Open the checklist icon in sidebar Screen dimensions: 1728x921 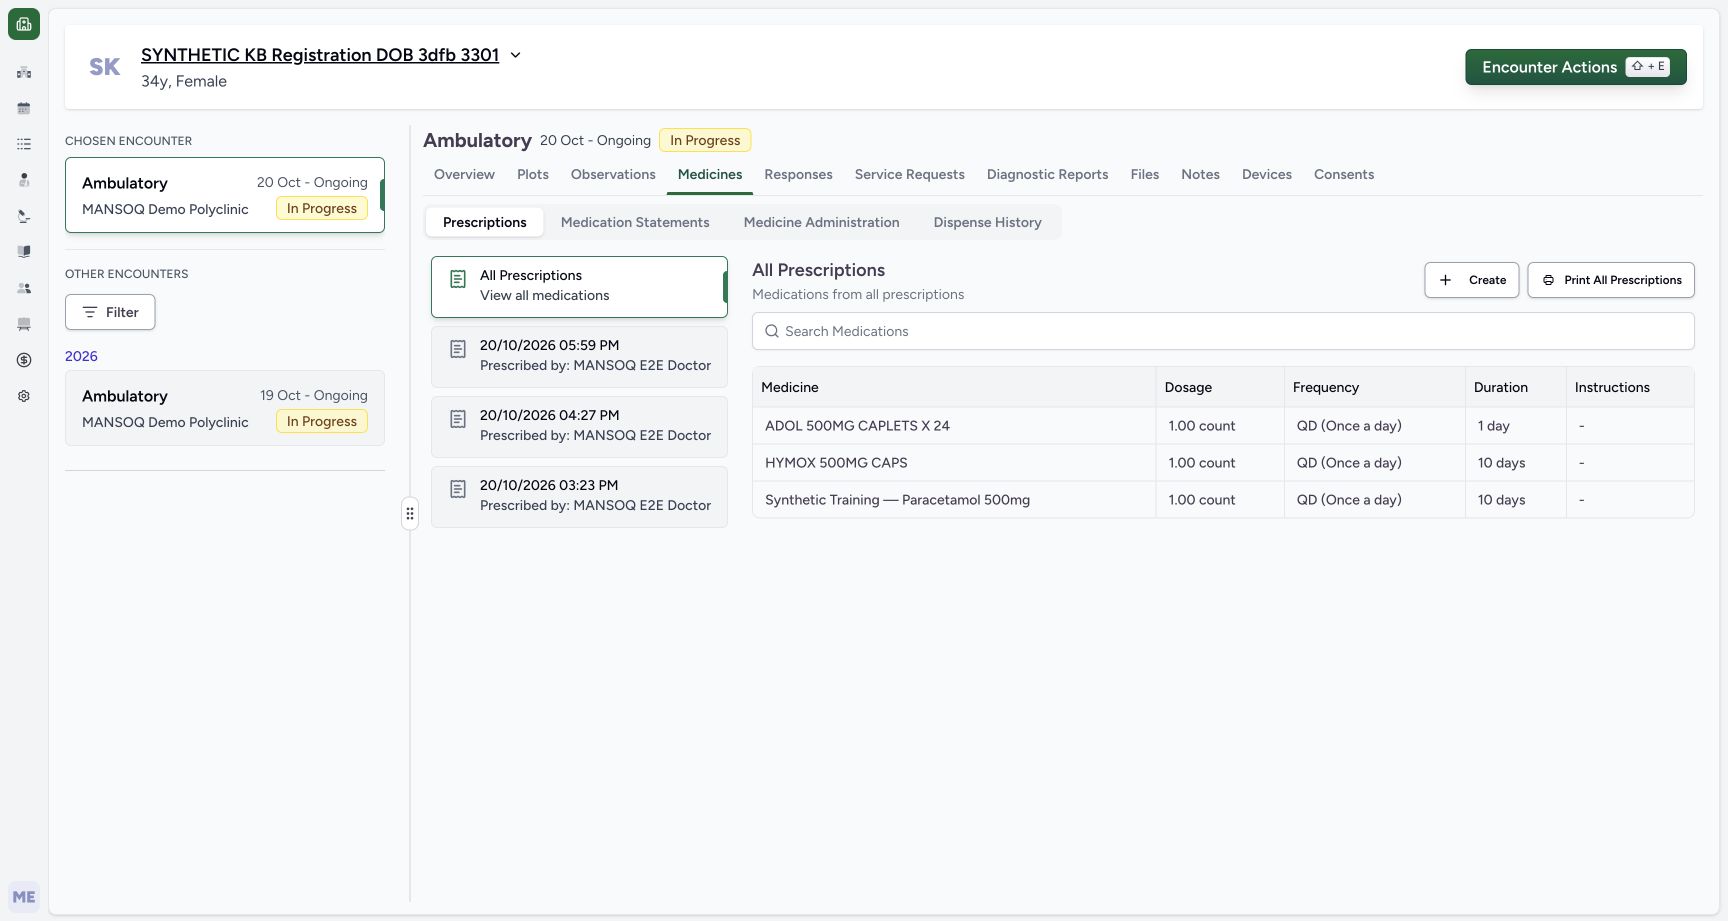[24, 144]
